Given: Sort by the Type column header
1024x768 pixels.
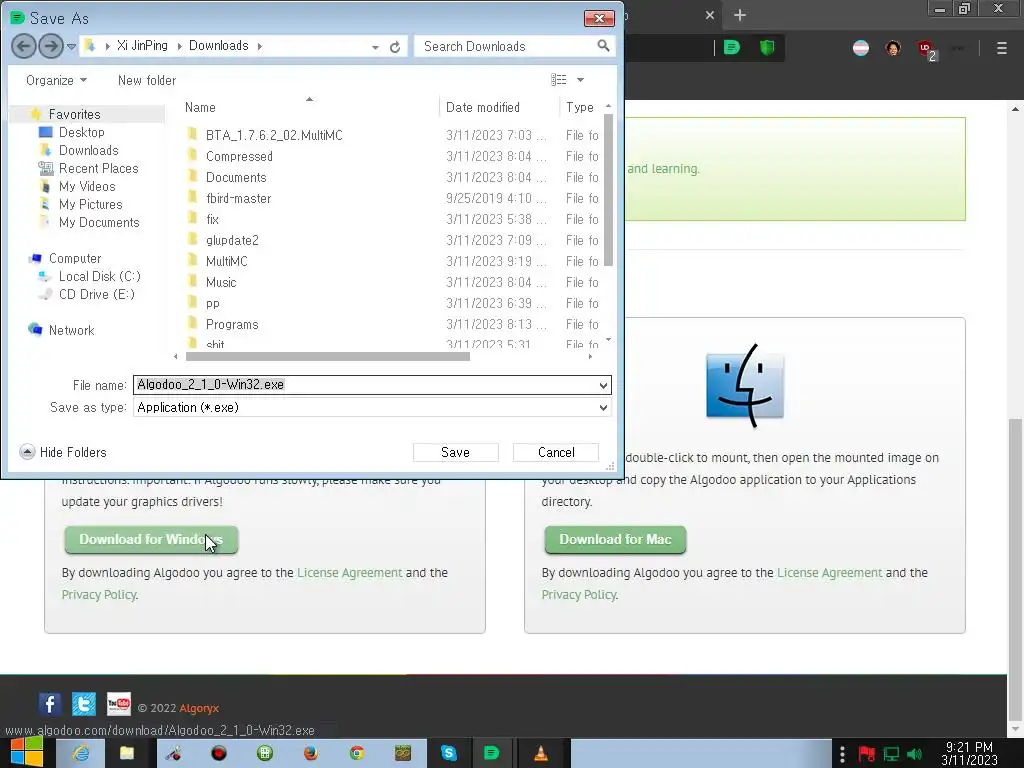Looking at the screenshot, I should pyautogui.click(x=580, y=107).
